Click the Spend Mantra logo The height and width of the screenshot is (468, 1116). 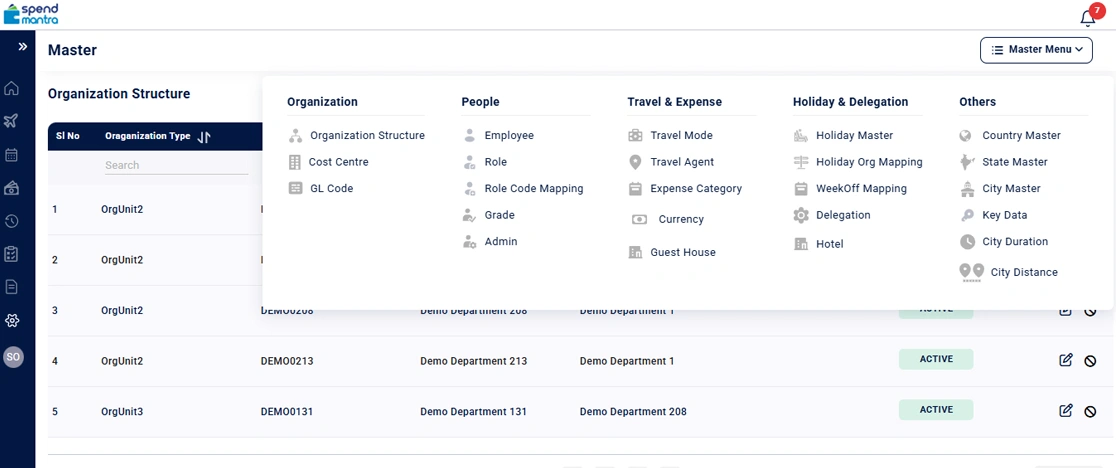point(32,14)
